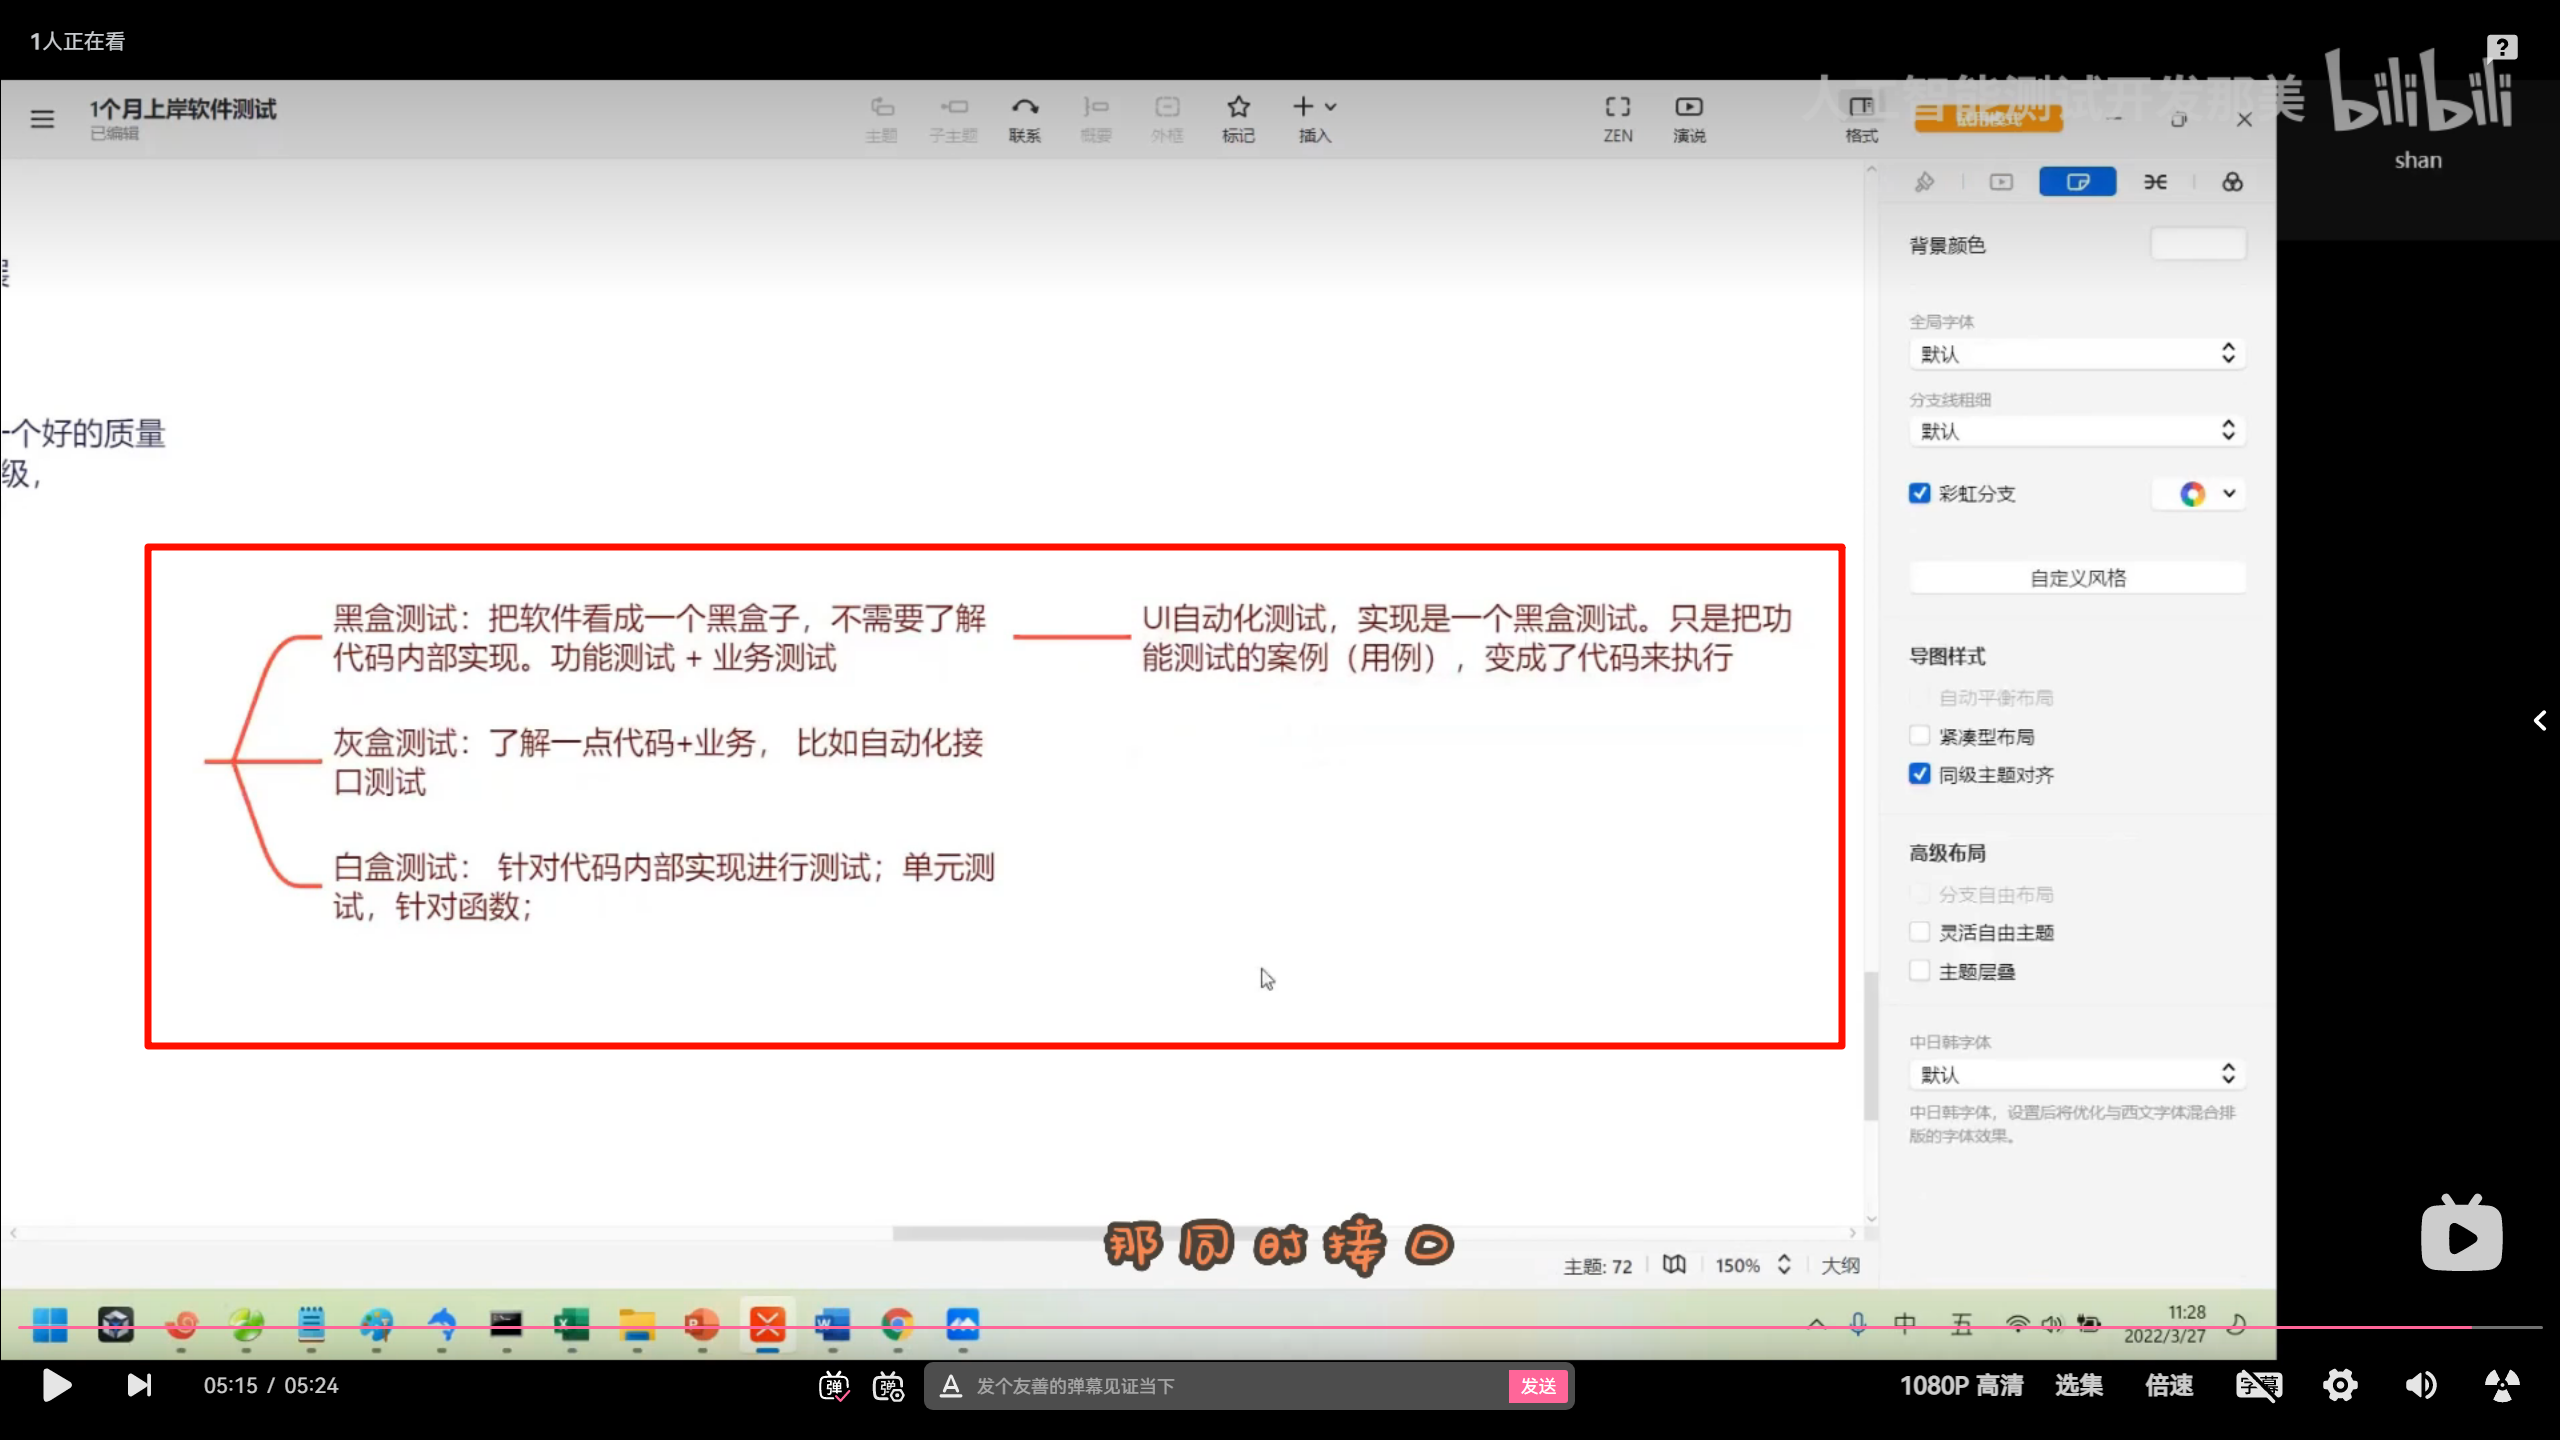This screenshot has height=1440, width=2560.
Task: Open the 1080P 高清 quality menu
Action: [x=1961, y=1385]
